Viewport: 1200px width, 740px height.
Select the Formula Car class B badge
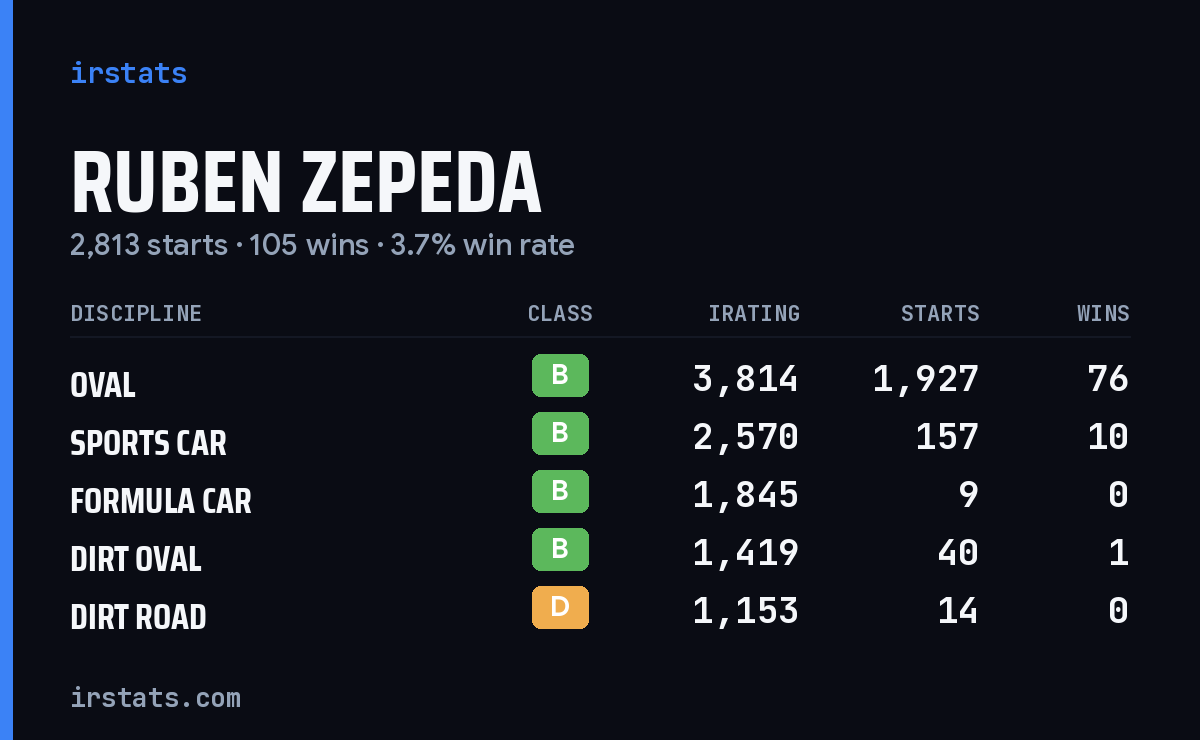tap(560, 492)
